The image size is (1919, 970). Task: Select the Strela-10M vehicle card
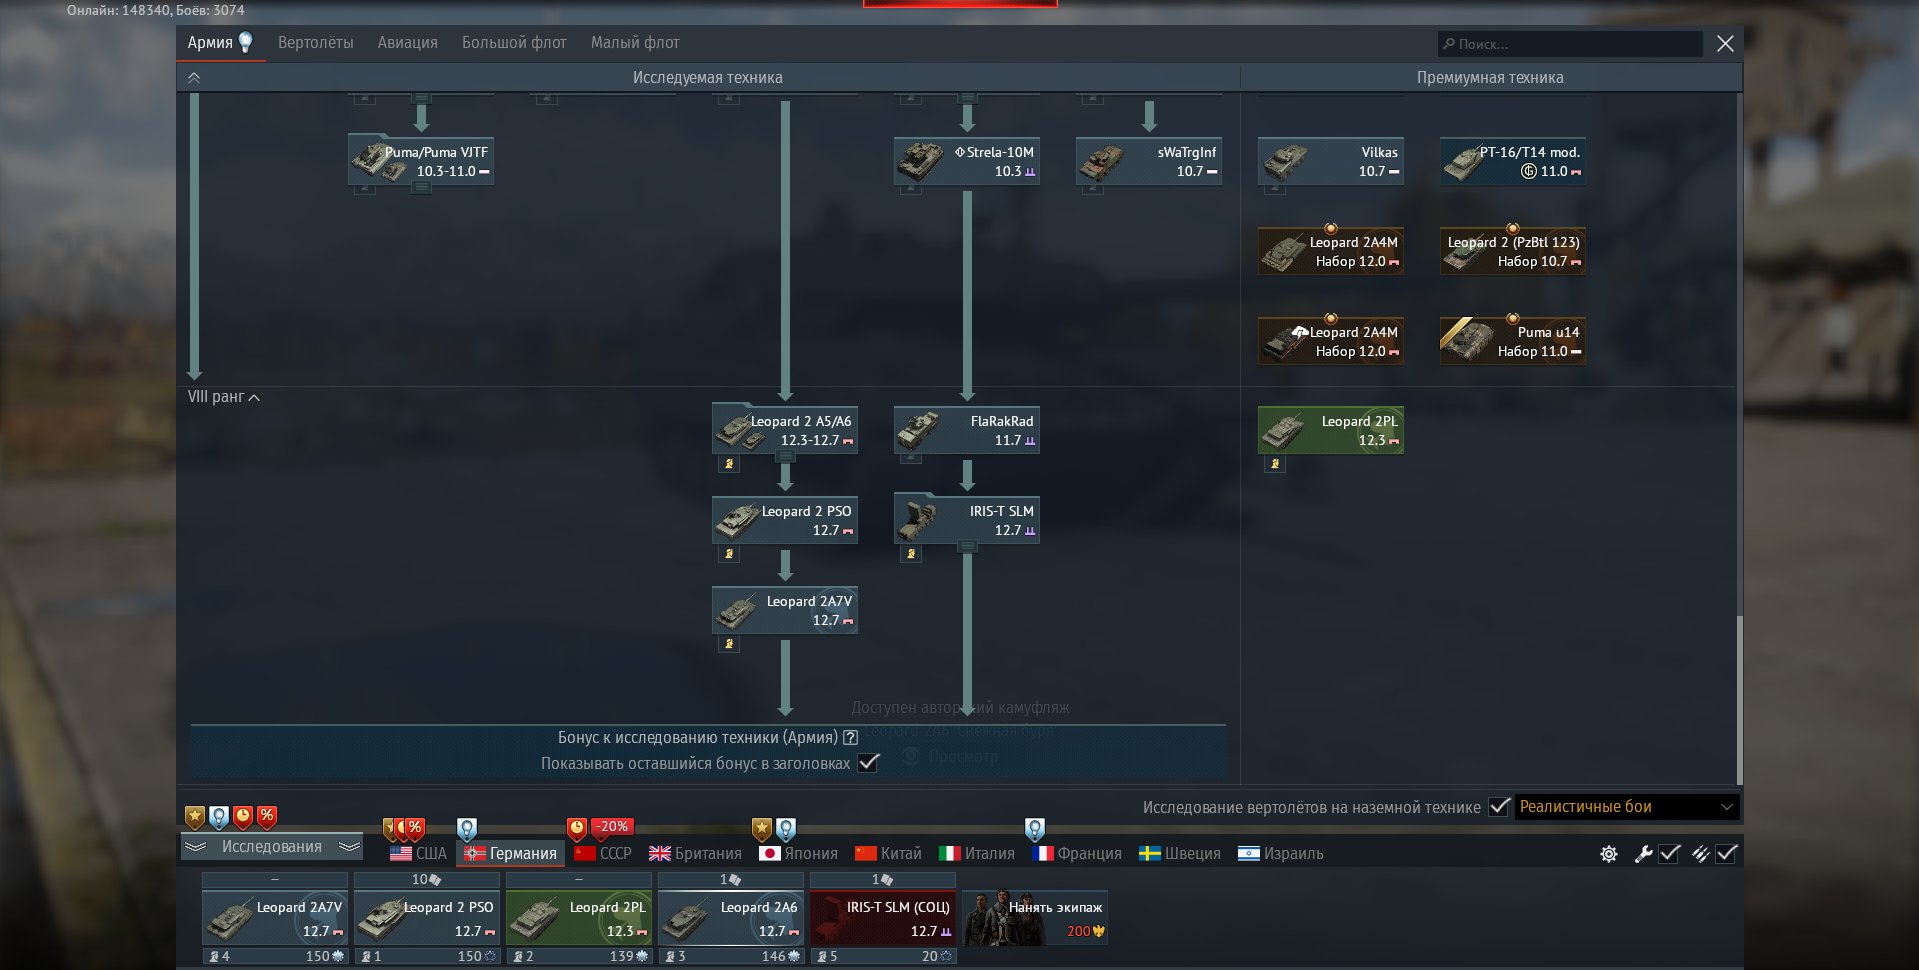(x=967, y=161)
